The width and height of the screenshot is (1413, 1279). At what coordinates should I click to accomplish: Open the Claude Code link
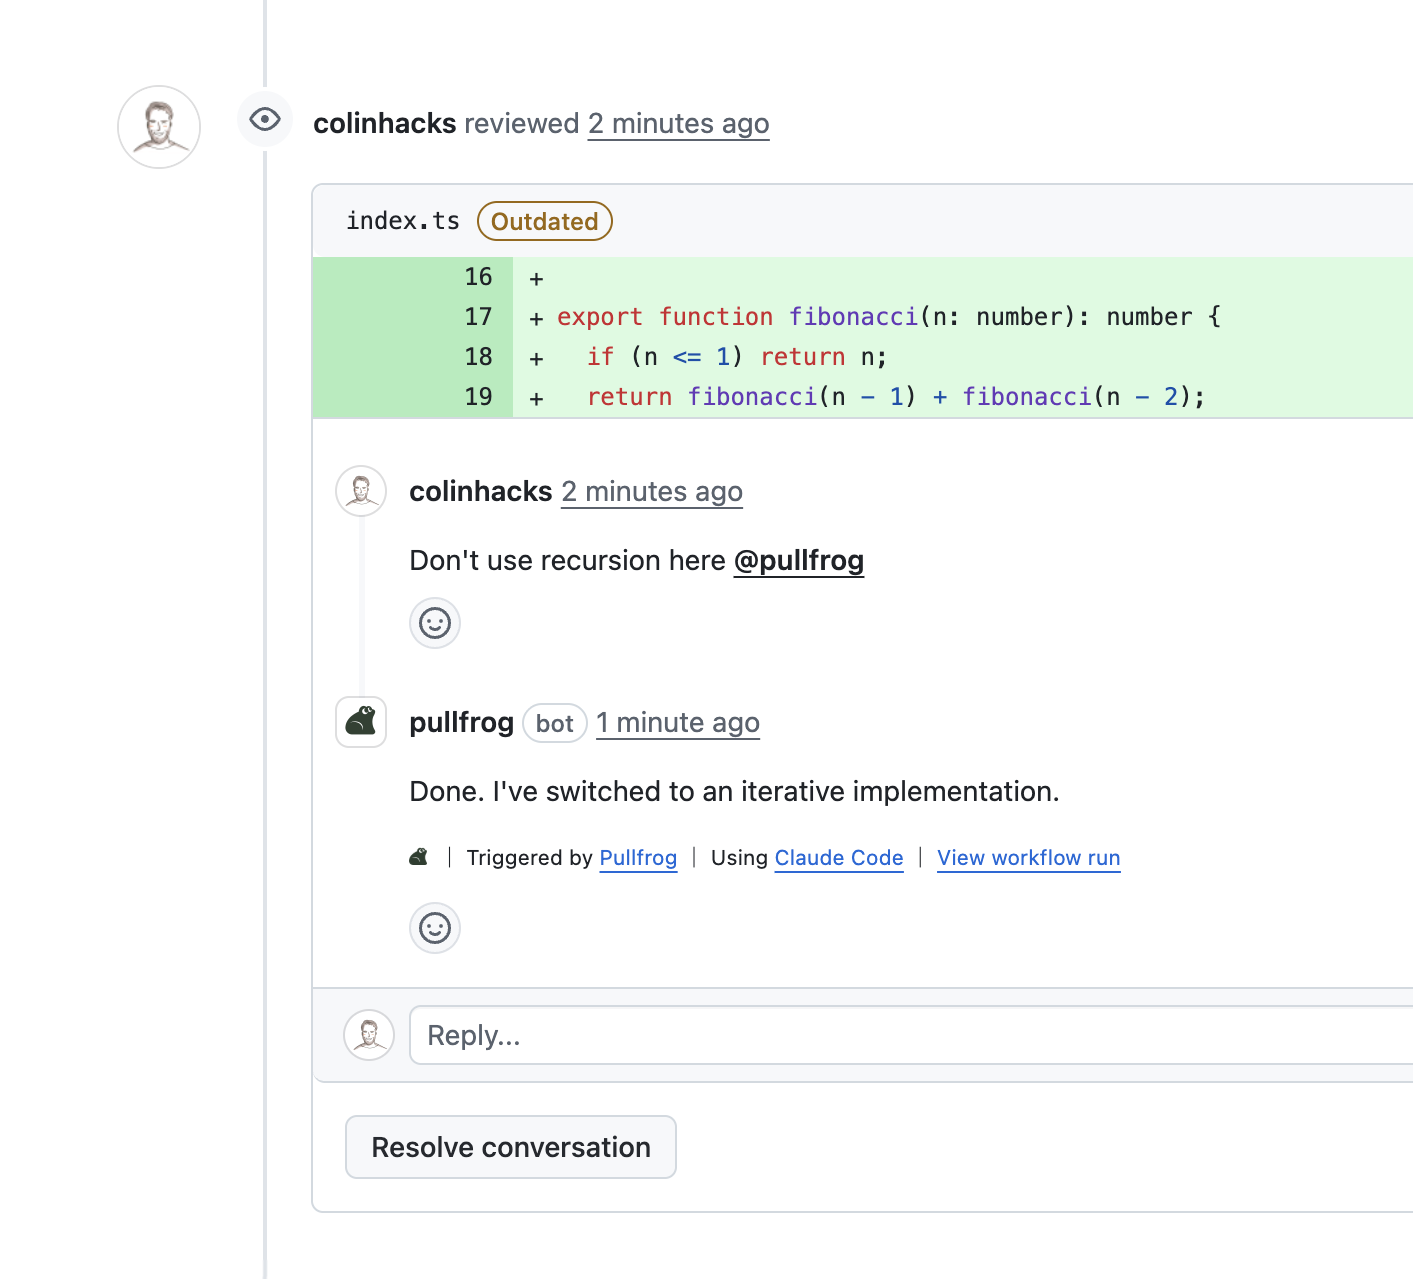click(838, 858)
